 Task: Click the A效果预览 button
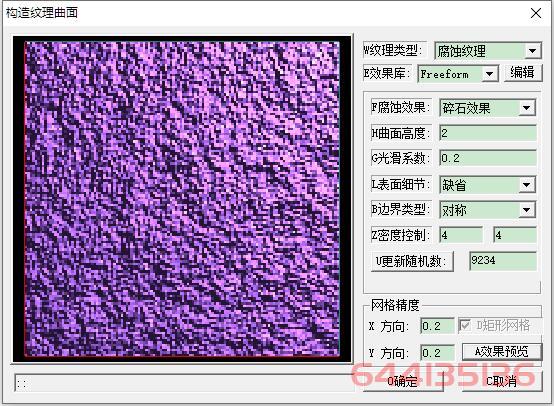tap(502, 352)
